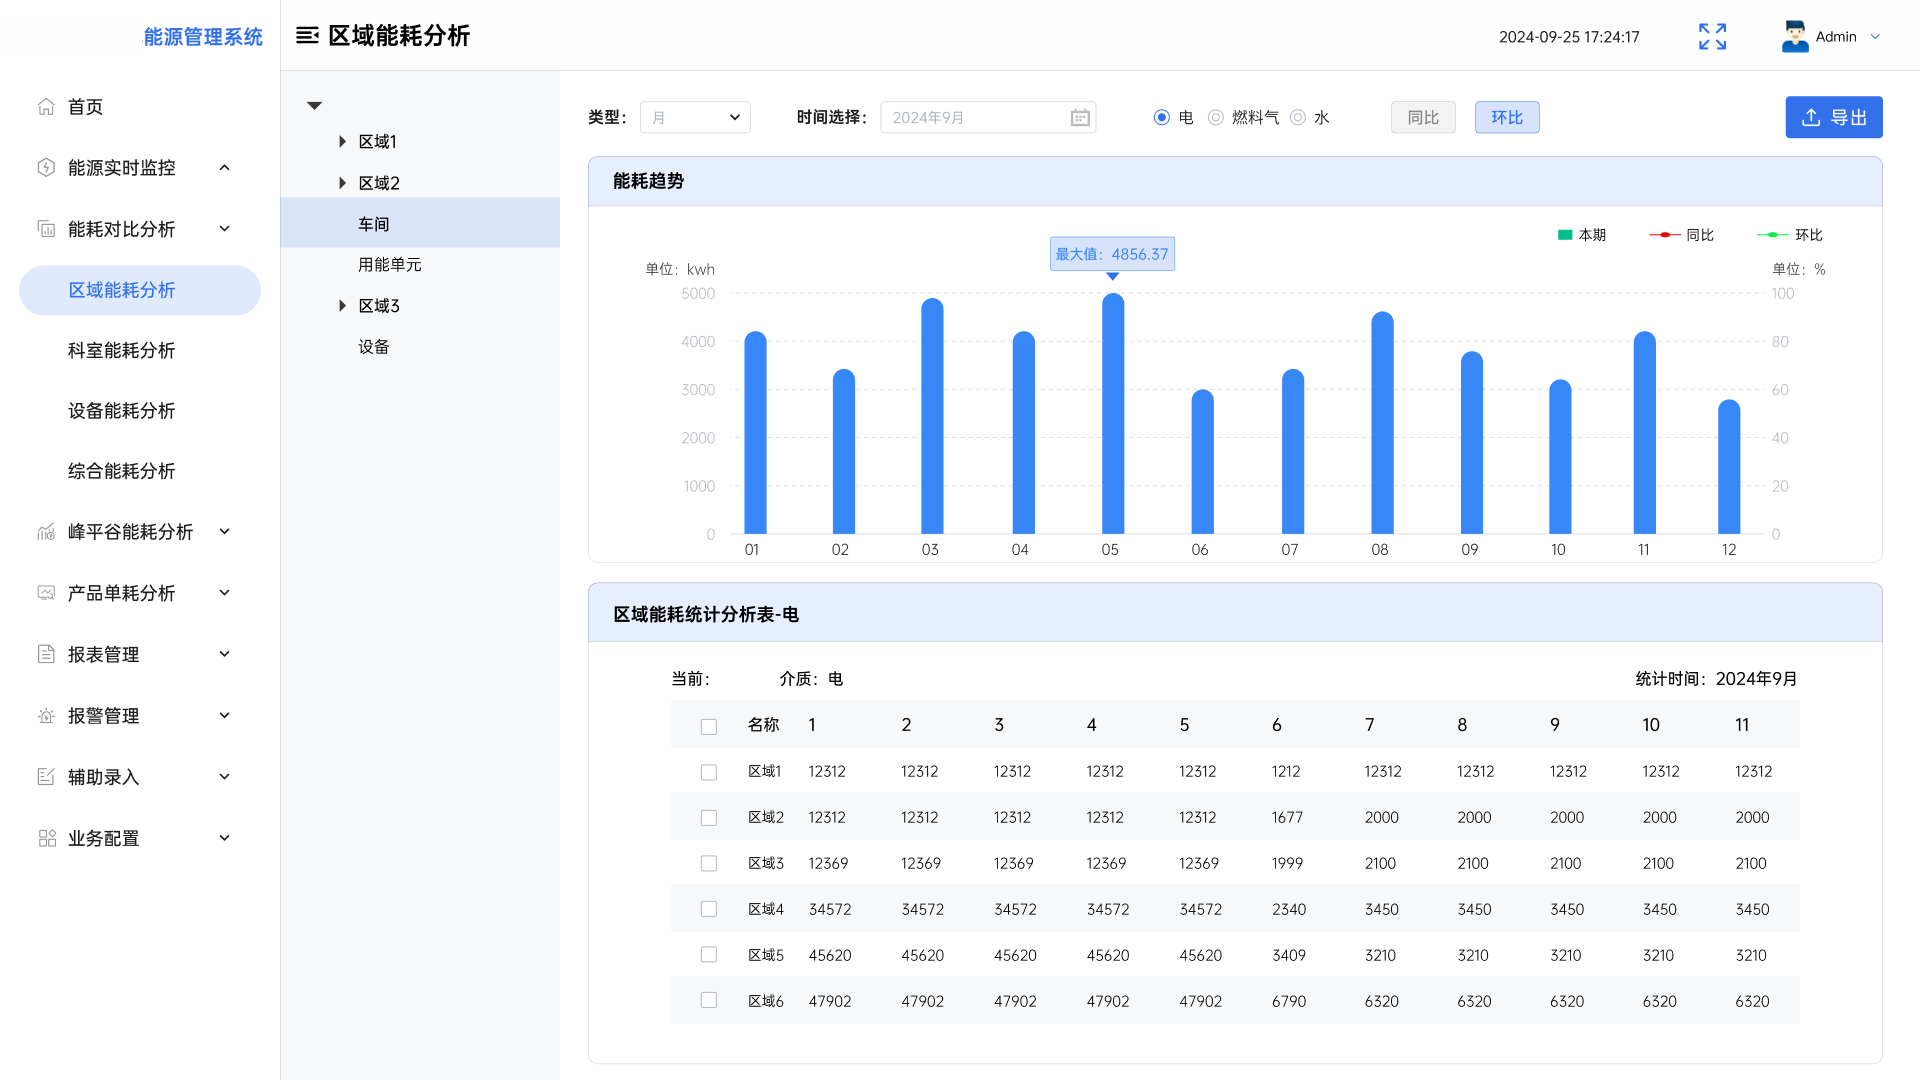Open the 类型 month dropdown

[695, 118]
